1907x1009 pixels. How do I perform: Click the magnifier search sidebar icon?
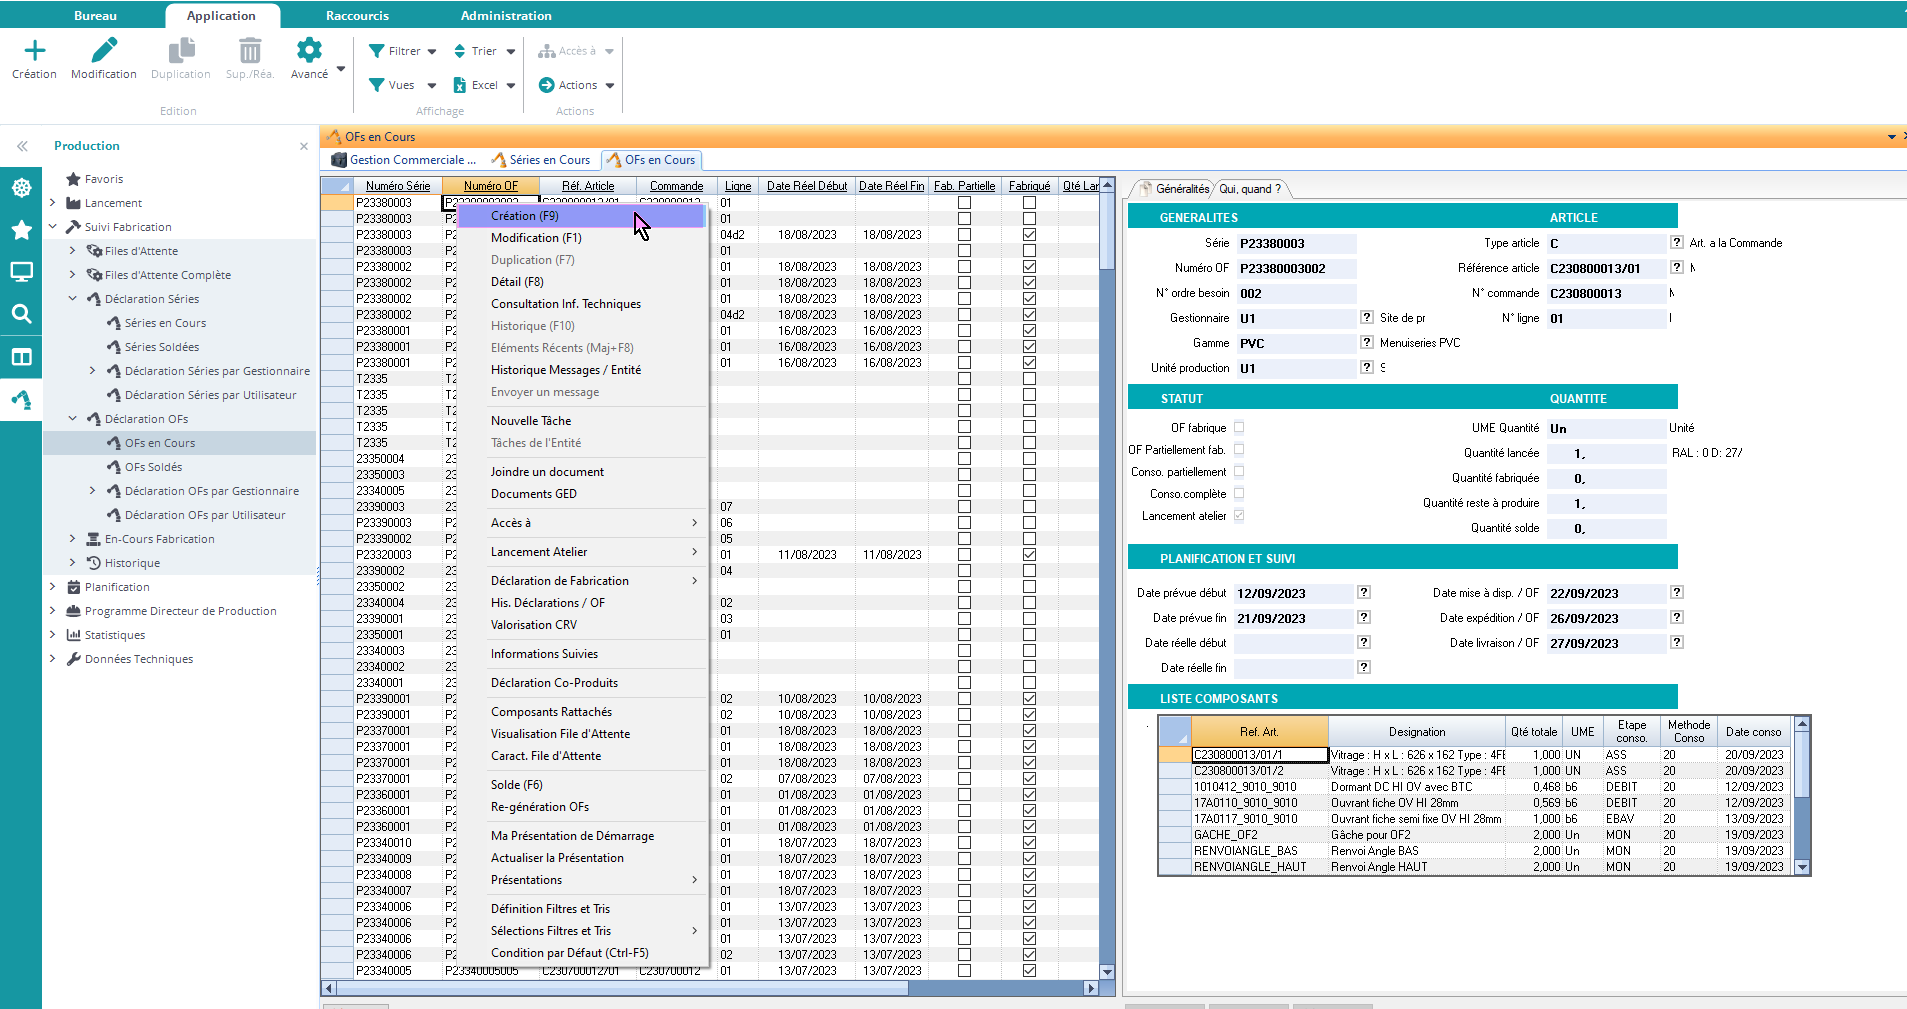click(x=21, y=314)
